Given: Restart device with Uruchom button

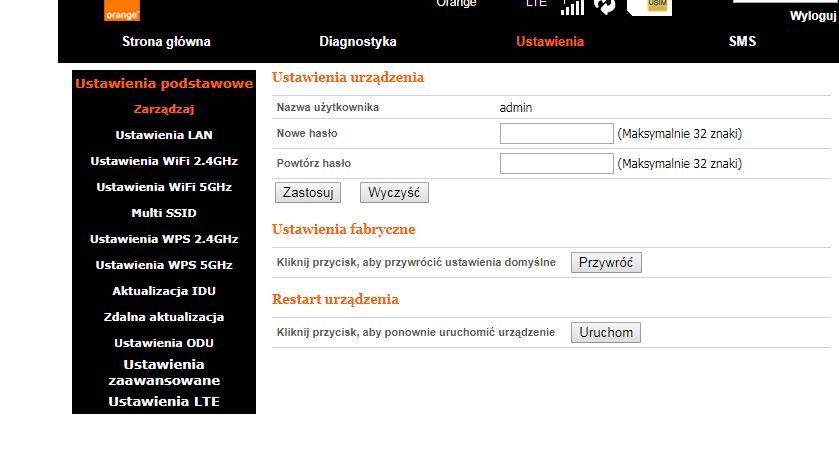Looking at the screenshot, I should (606, 333).
